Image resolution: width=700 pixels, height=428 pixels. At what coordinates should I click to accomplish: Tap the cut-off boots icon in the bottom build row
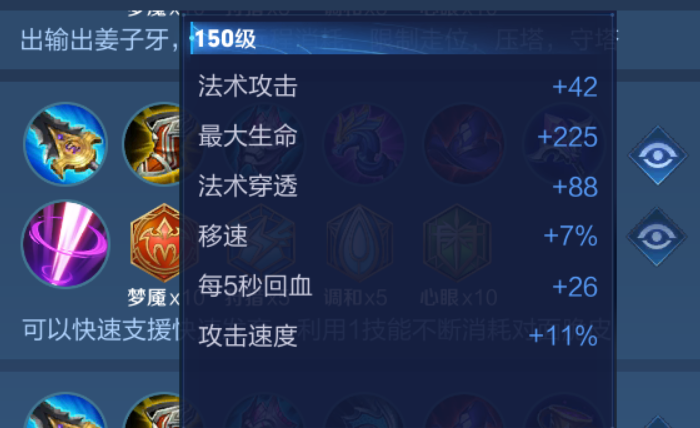(151, 411)
